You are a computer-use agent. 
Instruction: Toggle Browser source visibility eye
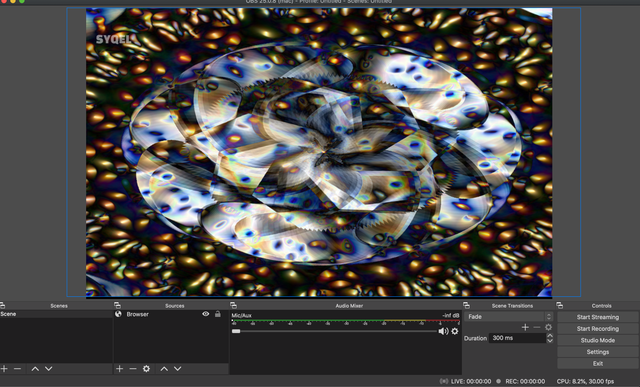click(x=206, y=314)
